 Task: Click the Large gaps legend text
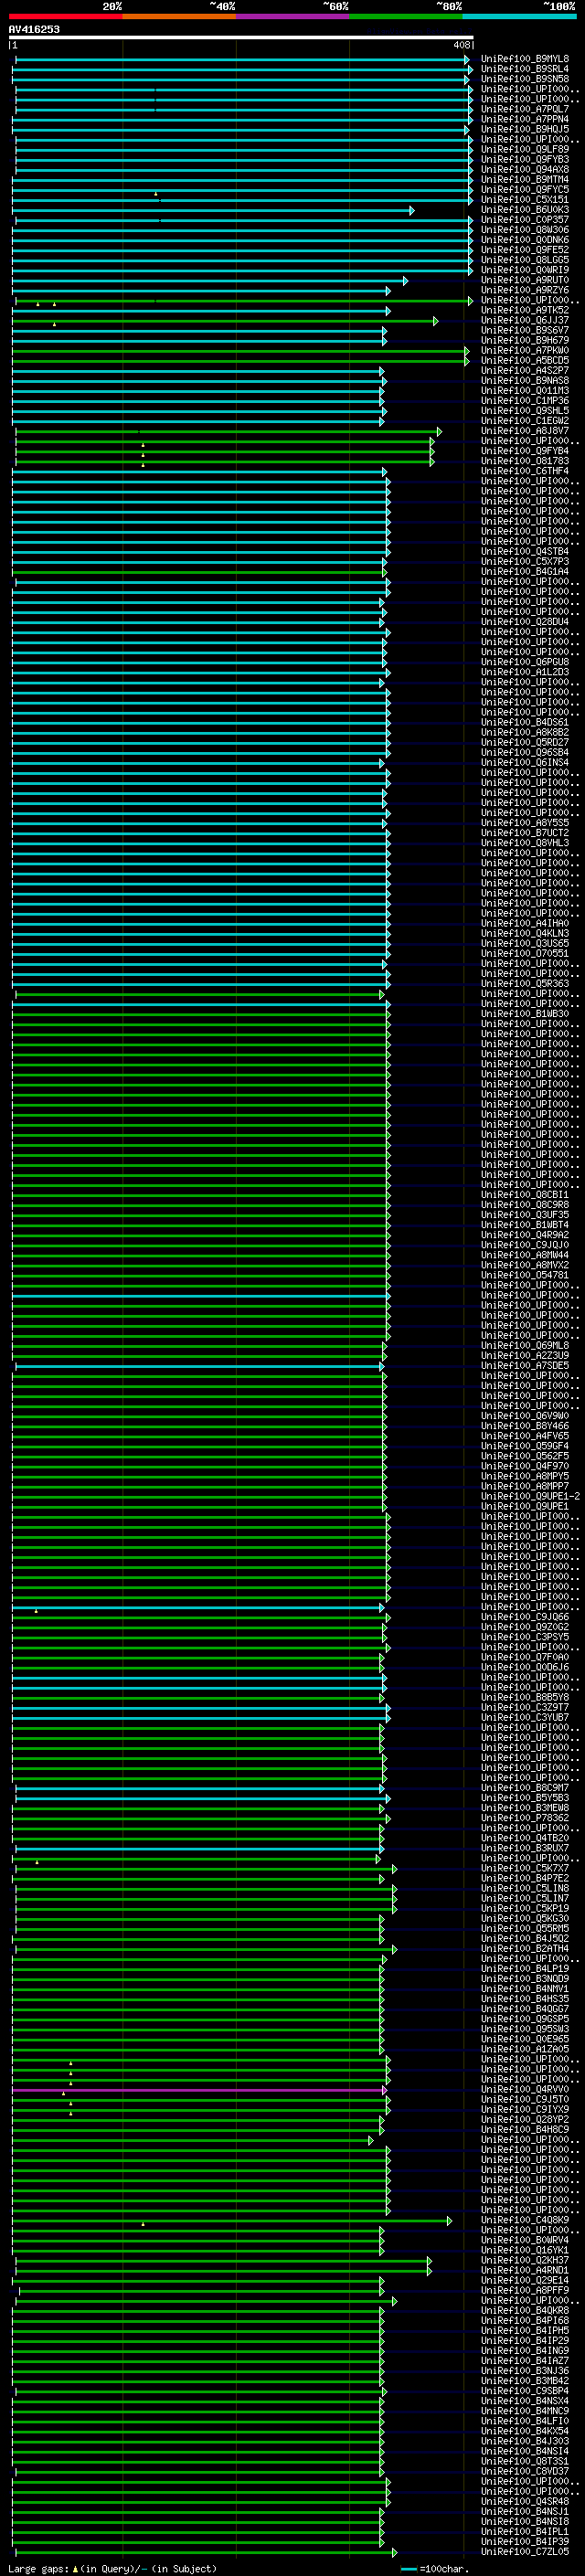(112, 2569)
